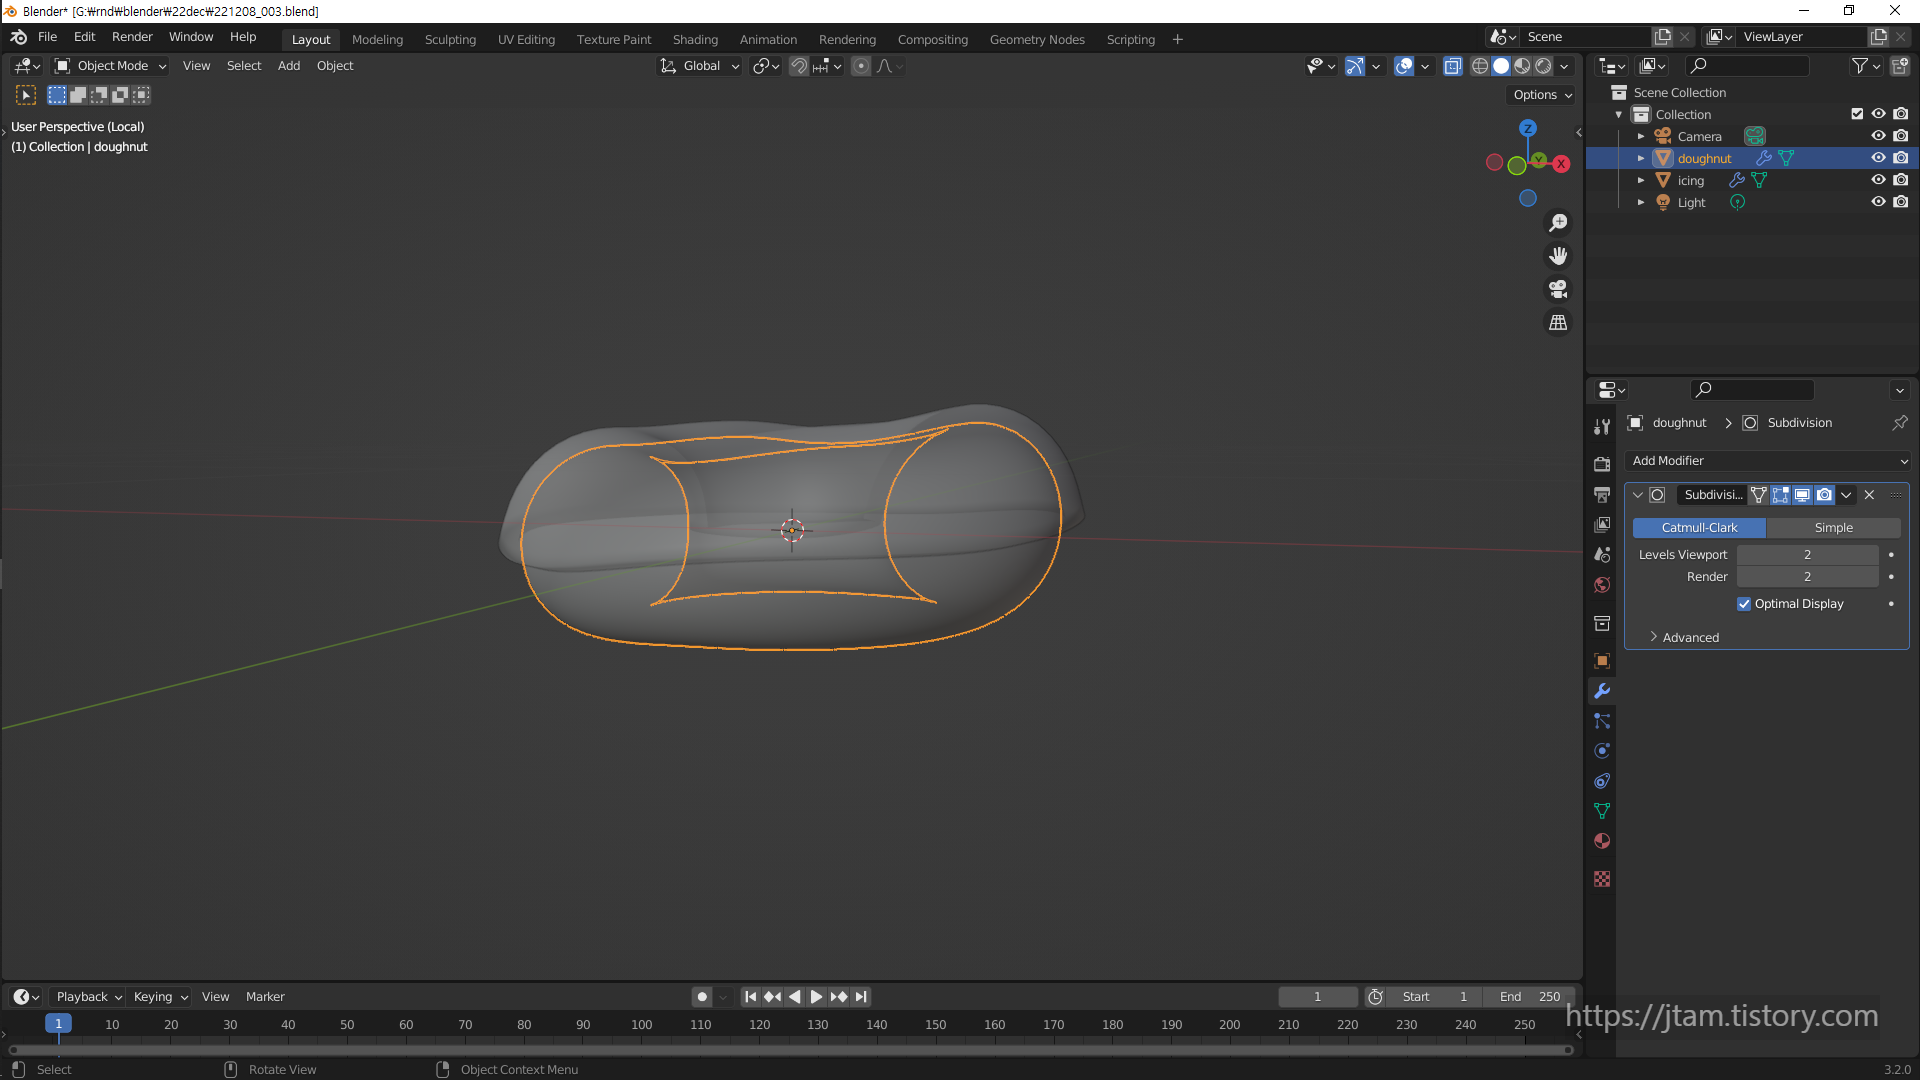Click the Levels Viewport value field
This screenshot has height=1080, width=1920.
[1806, 554]
